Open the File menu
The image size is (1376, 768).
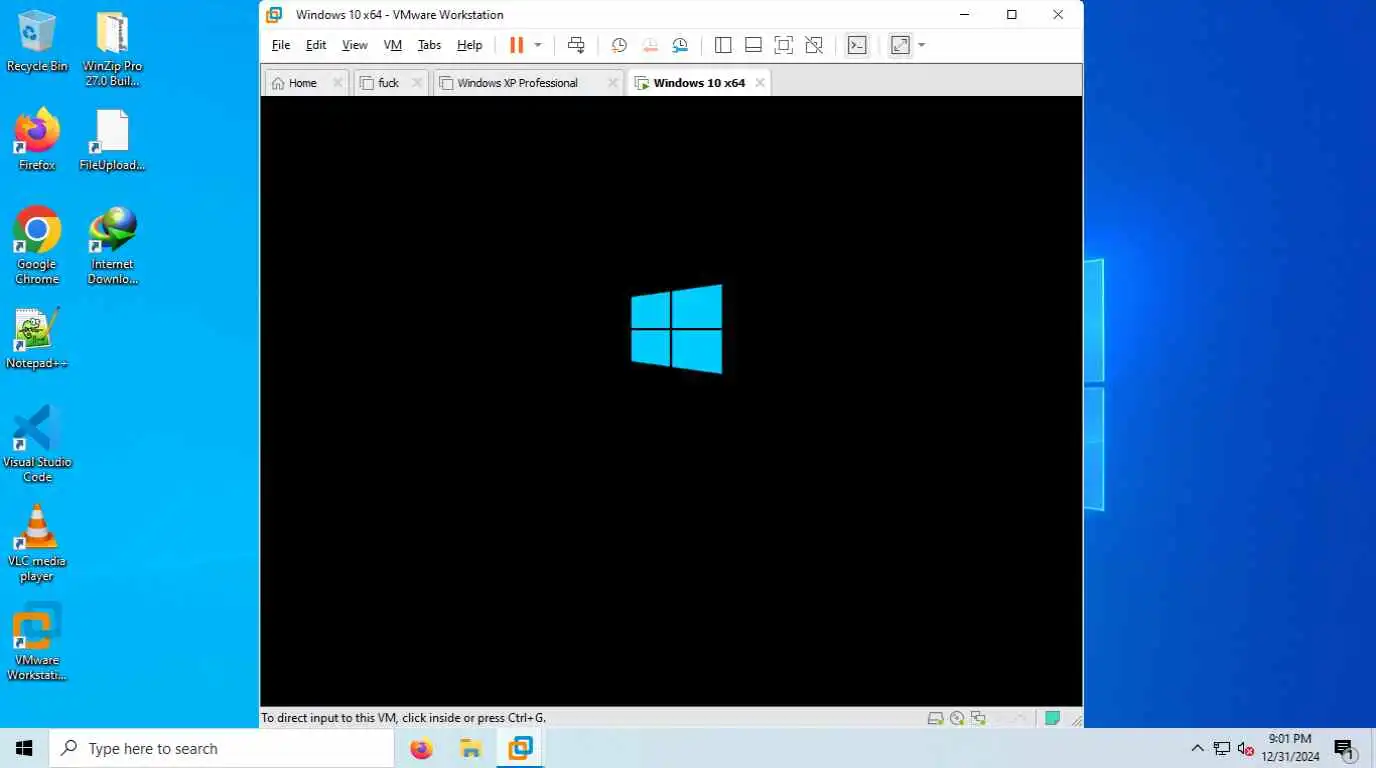click(281, 45)
